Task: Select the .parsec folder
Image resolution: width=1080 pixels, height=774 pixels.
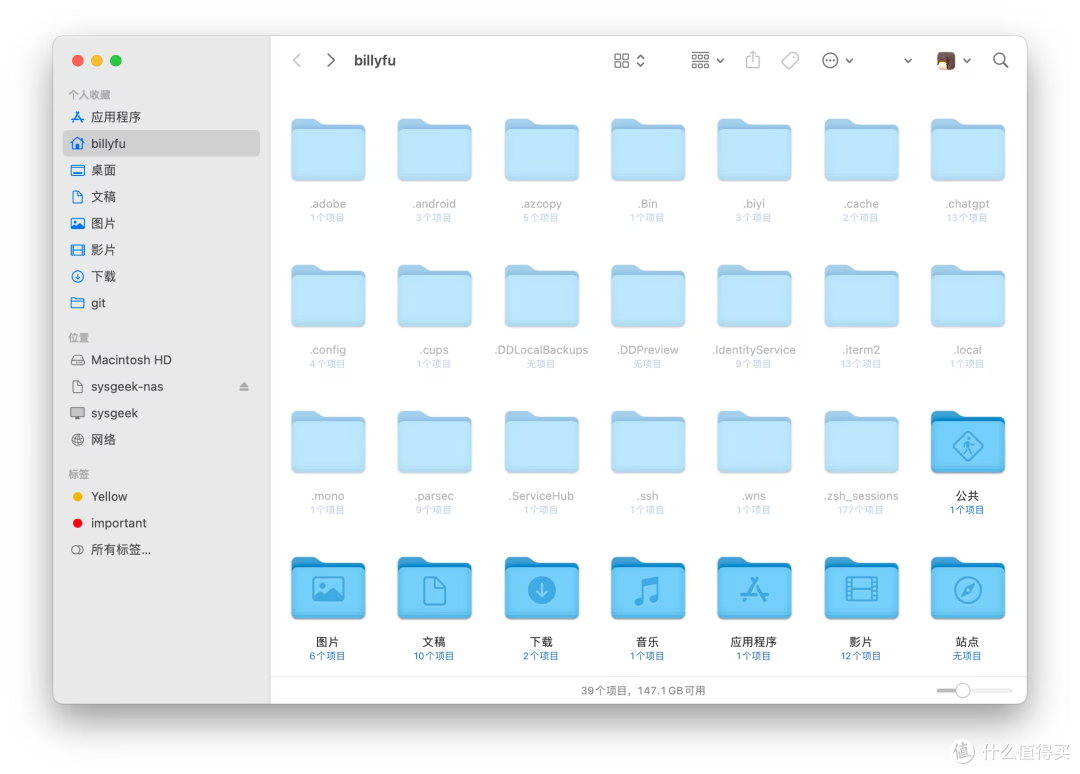Action: (x=434, y=442)
